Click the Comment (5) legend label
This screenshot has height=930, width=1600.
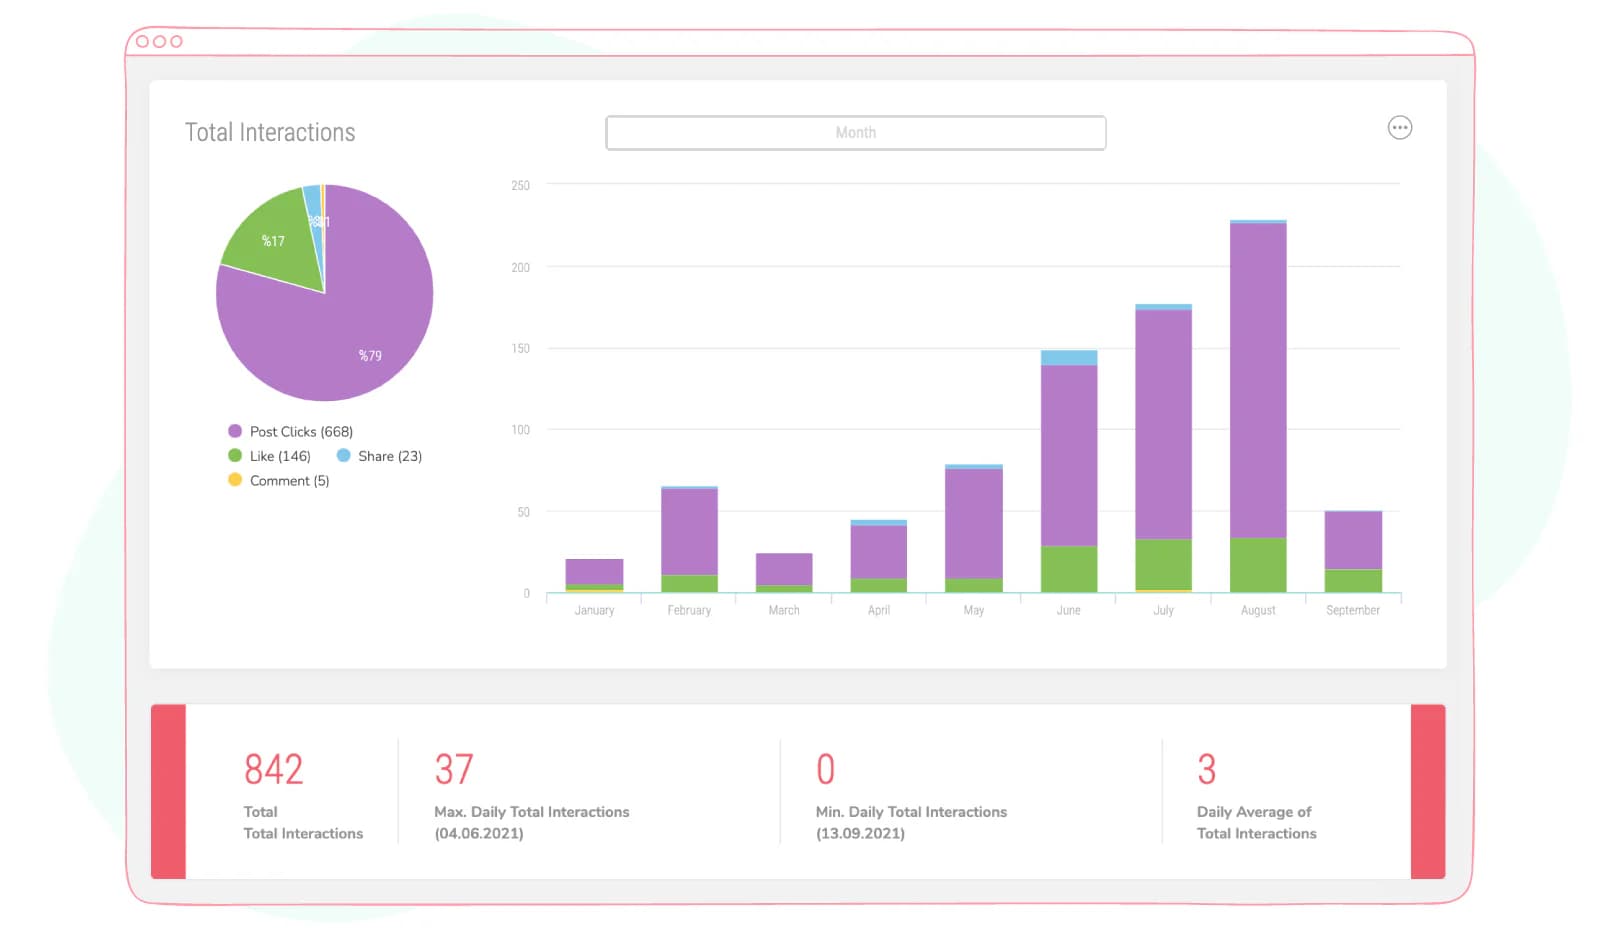pos(289,481)
